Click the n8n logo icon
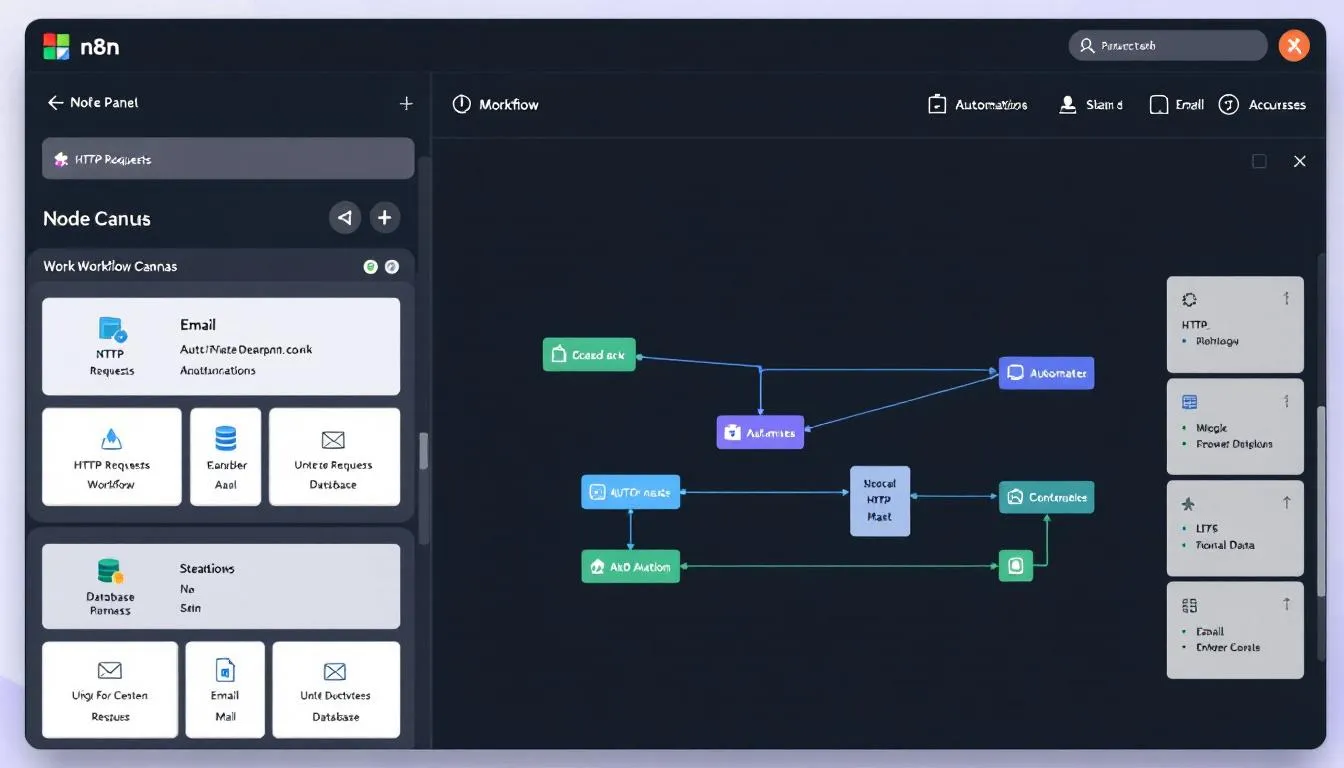Viewport: 1344px width, 768px height. pyautogui.click(x=56, y=46)
